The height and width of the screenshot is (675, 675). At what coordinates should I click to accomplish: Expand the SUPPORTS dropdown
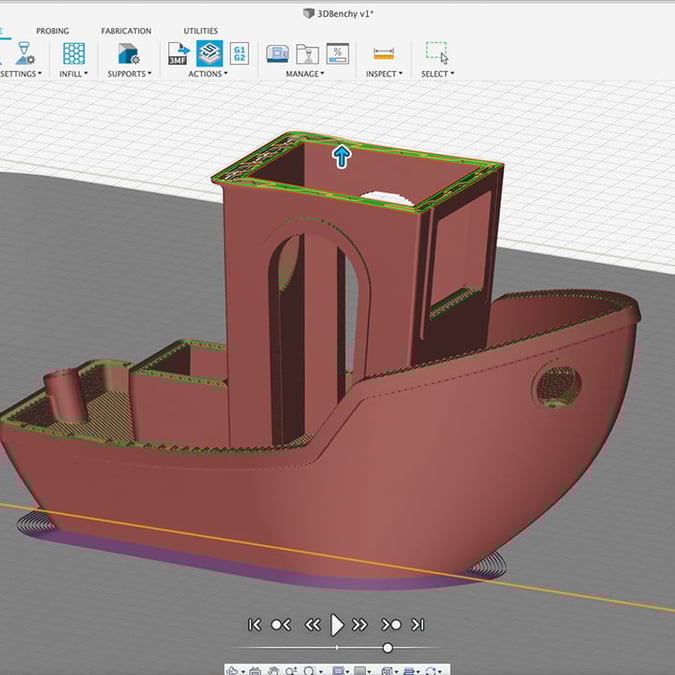pos(129,74)
